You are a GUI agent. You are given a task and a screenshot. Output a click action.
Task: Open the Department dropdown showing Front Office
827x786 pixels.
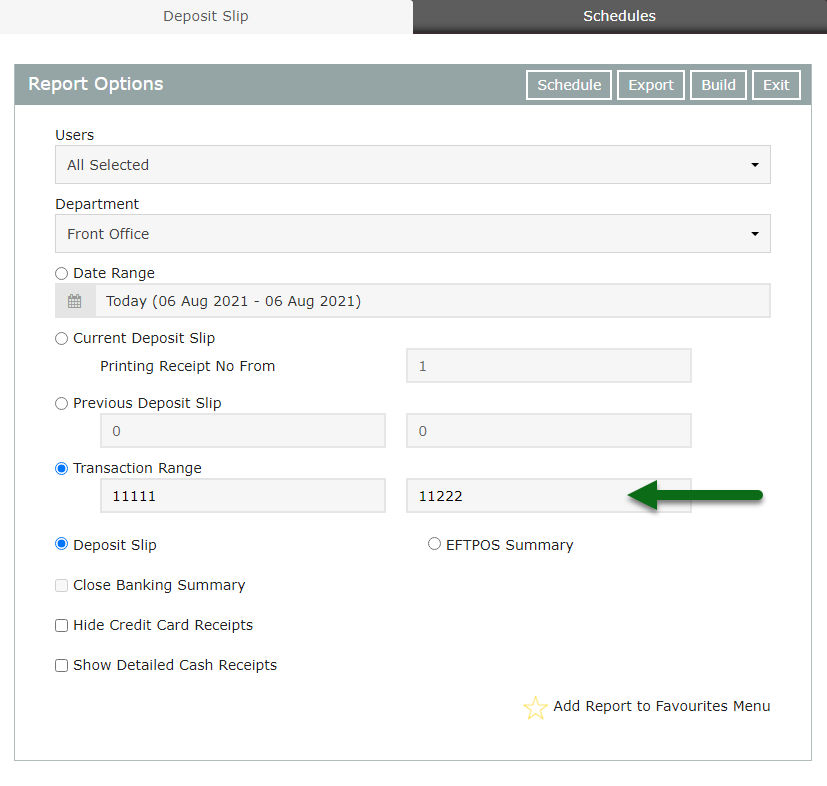click(413, 234)
